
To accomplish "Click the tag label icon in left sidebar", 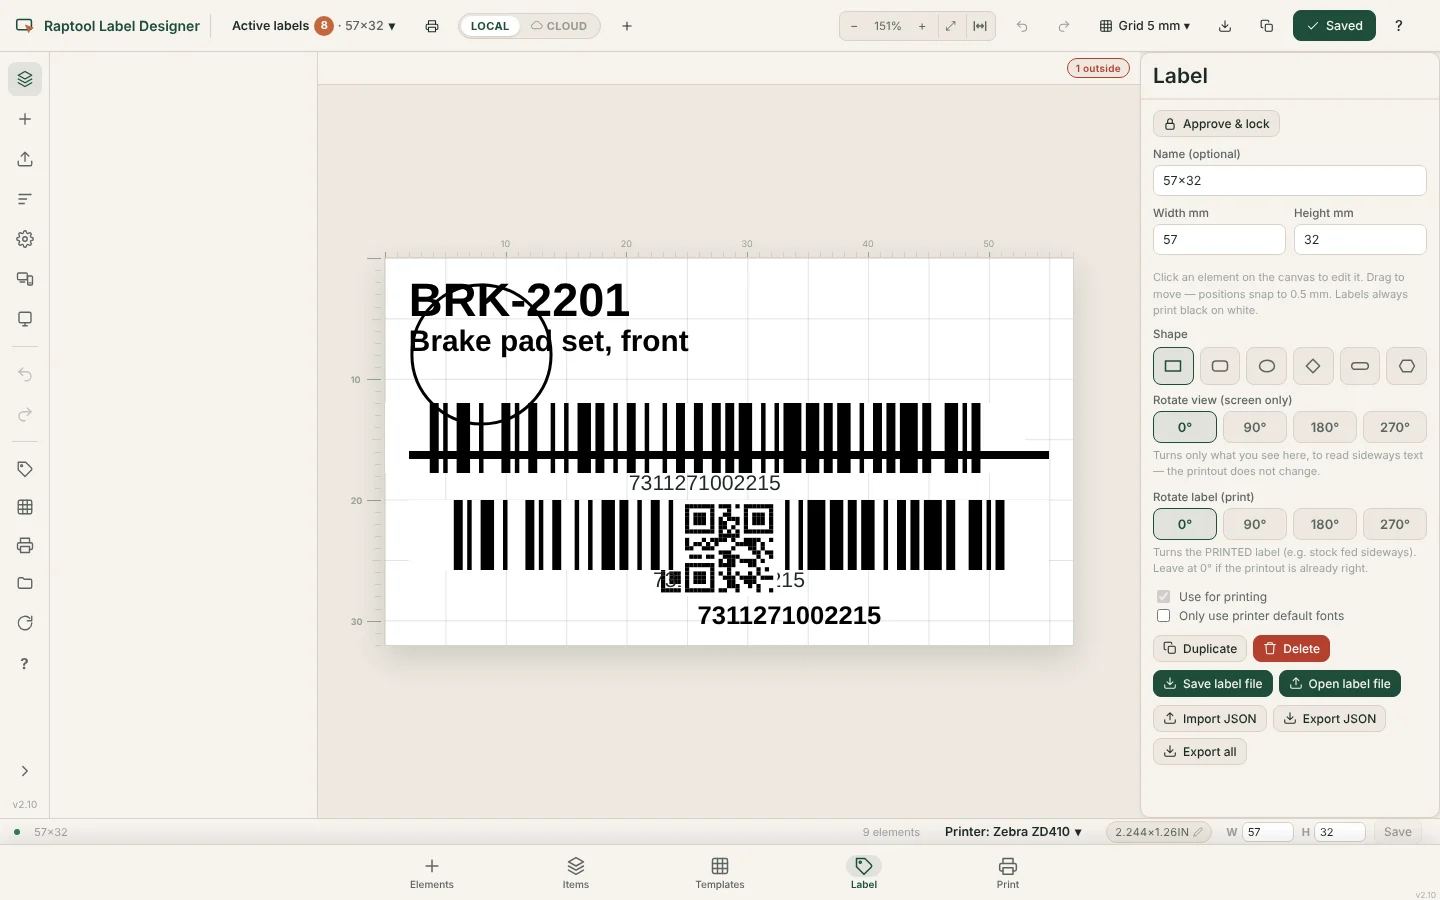I will 25,469.
